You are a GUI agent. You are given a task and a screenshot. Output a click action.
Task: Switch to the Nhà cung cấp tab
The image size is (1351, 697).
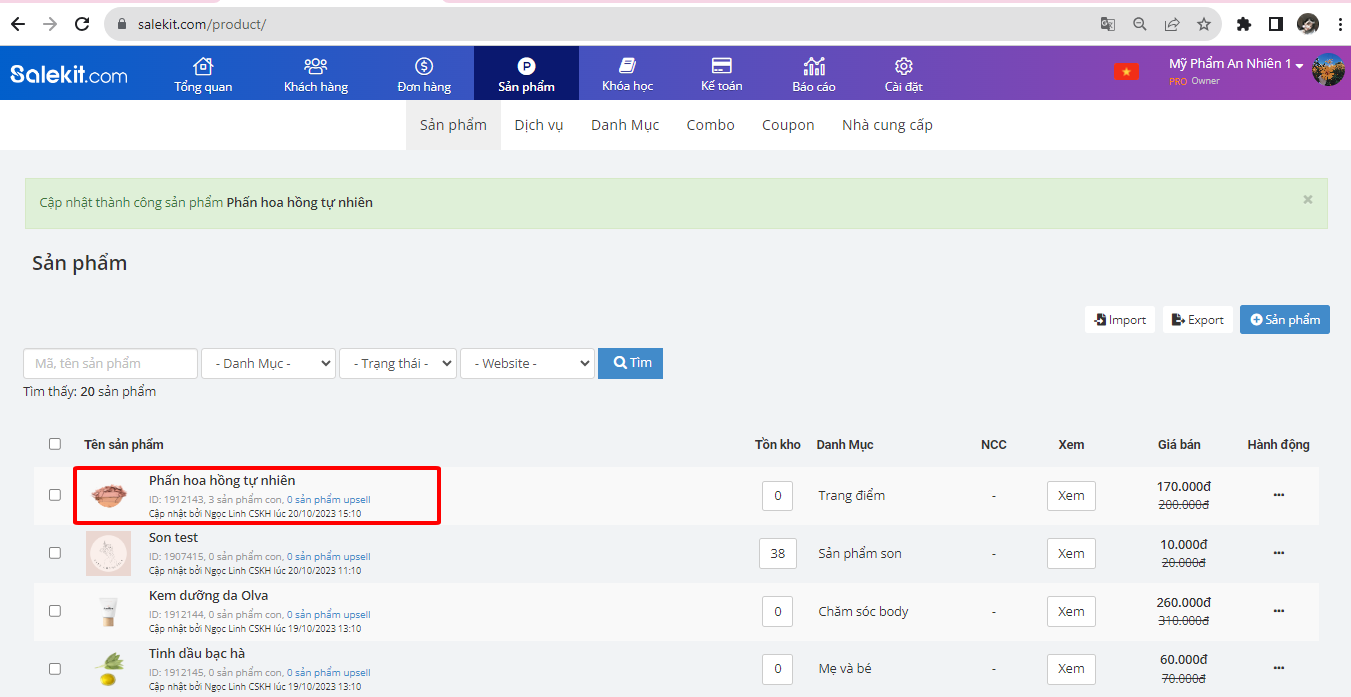[x=887, y=125]
